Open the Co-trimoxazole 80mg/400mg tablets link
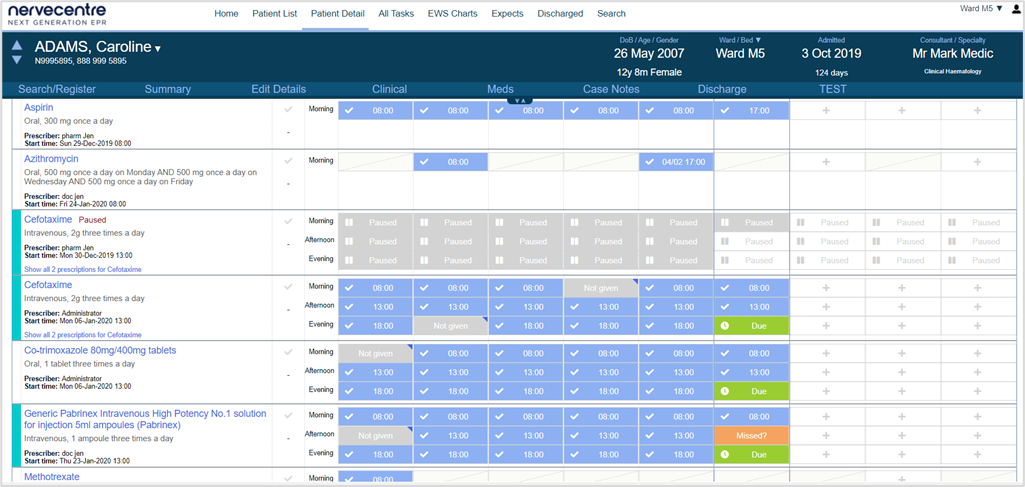Screen dimensions: 1025x487 (x=100, y=351)
